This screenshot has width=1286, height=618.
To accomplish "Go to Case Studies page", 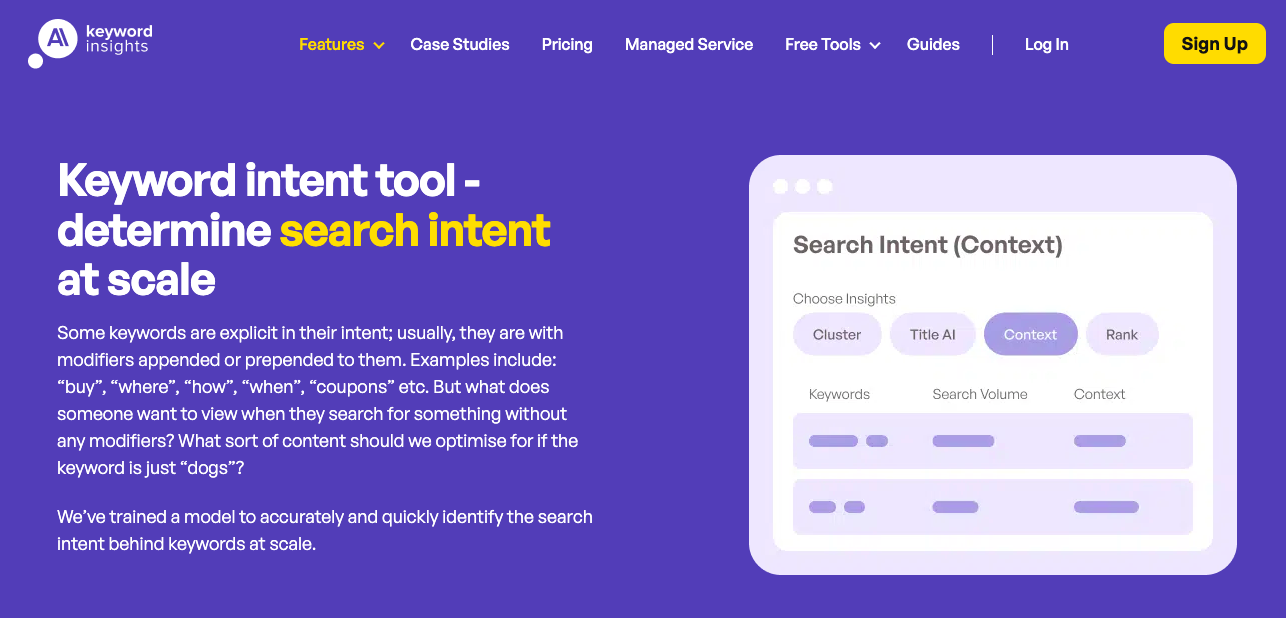I will click(x=460, y=44).
